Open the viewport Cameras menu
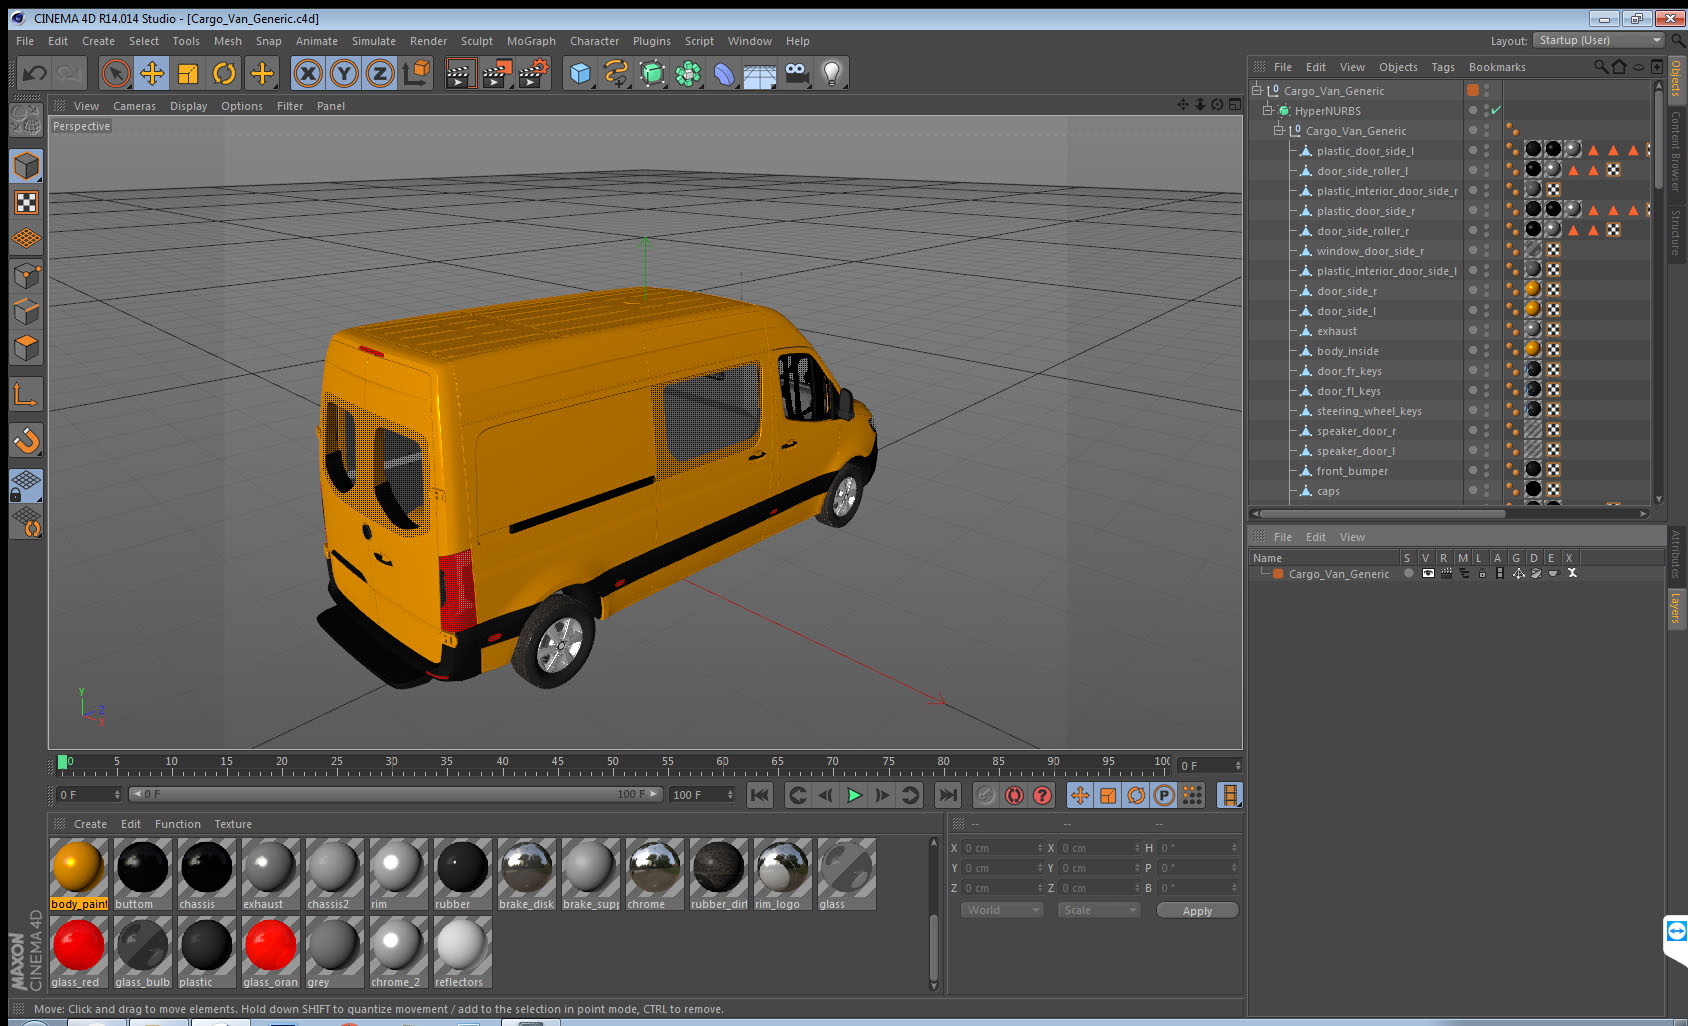Image resolution: width=1688 pixels, height=1026 pixels. [x=134, y=106]
